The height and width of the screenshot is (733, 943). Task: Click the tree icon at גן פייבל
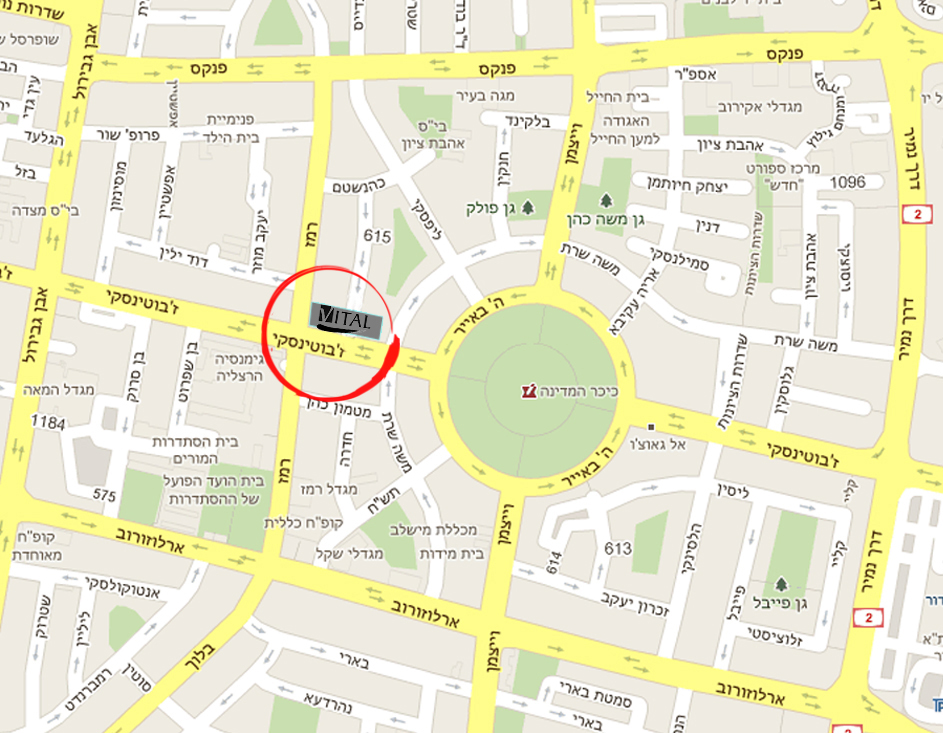point(781,583)
